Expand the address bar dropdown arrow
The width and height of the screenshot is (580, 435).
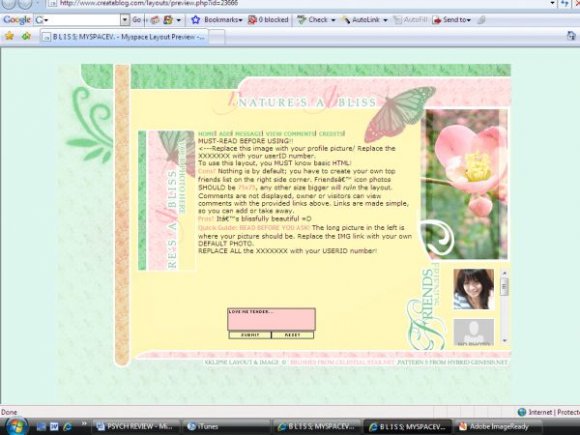552,3
